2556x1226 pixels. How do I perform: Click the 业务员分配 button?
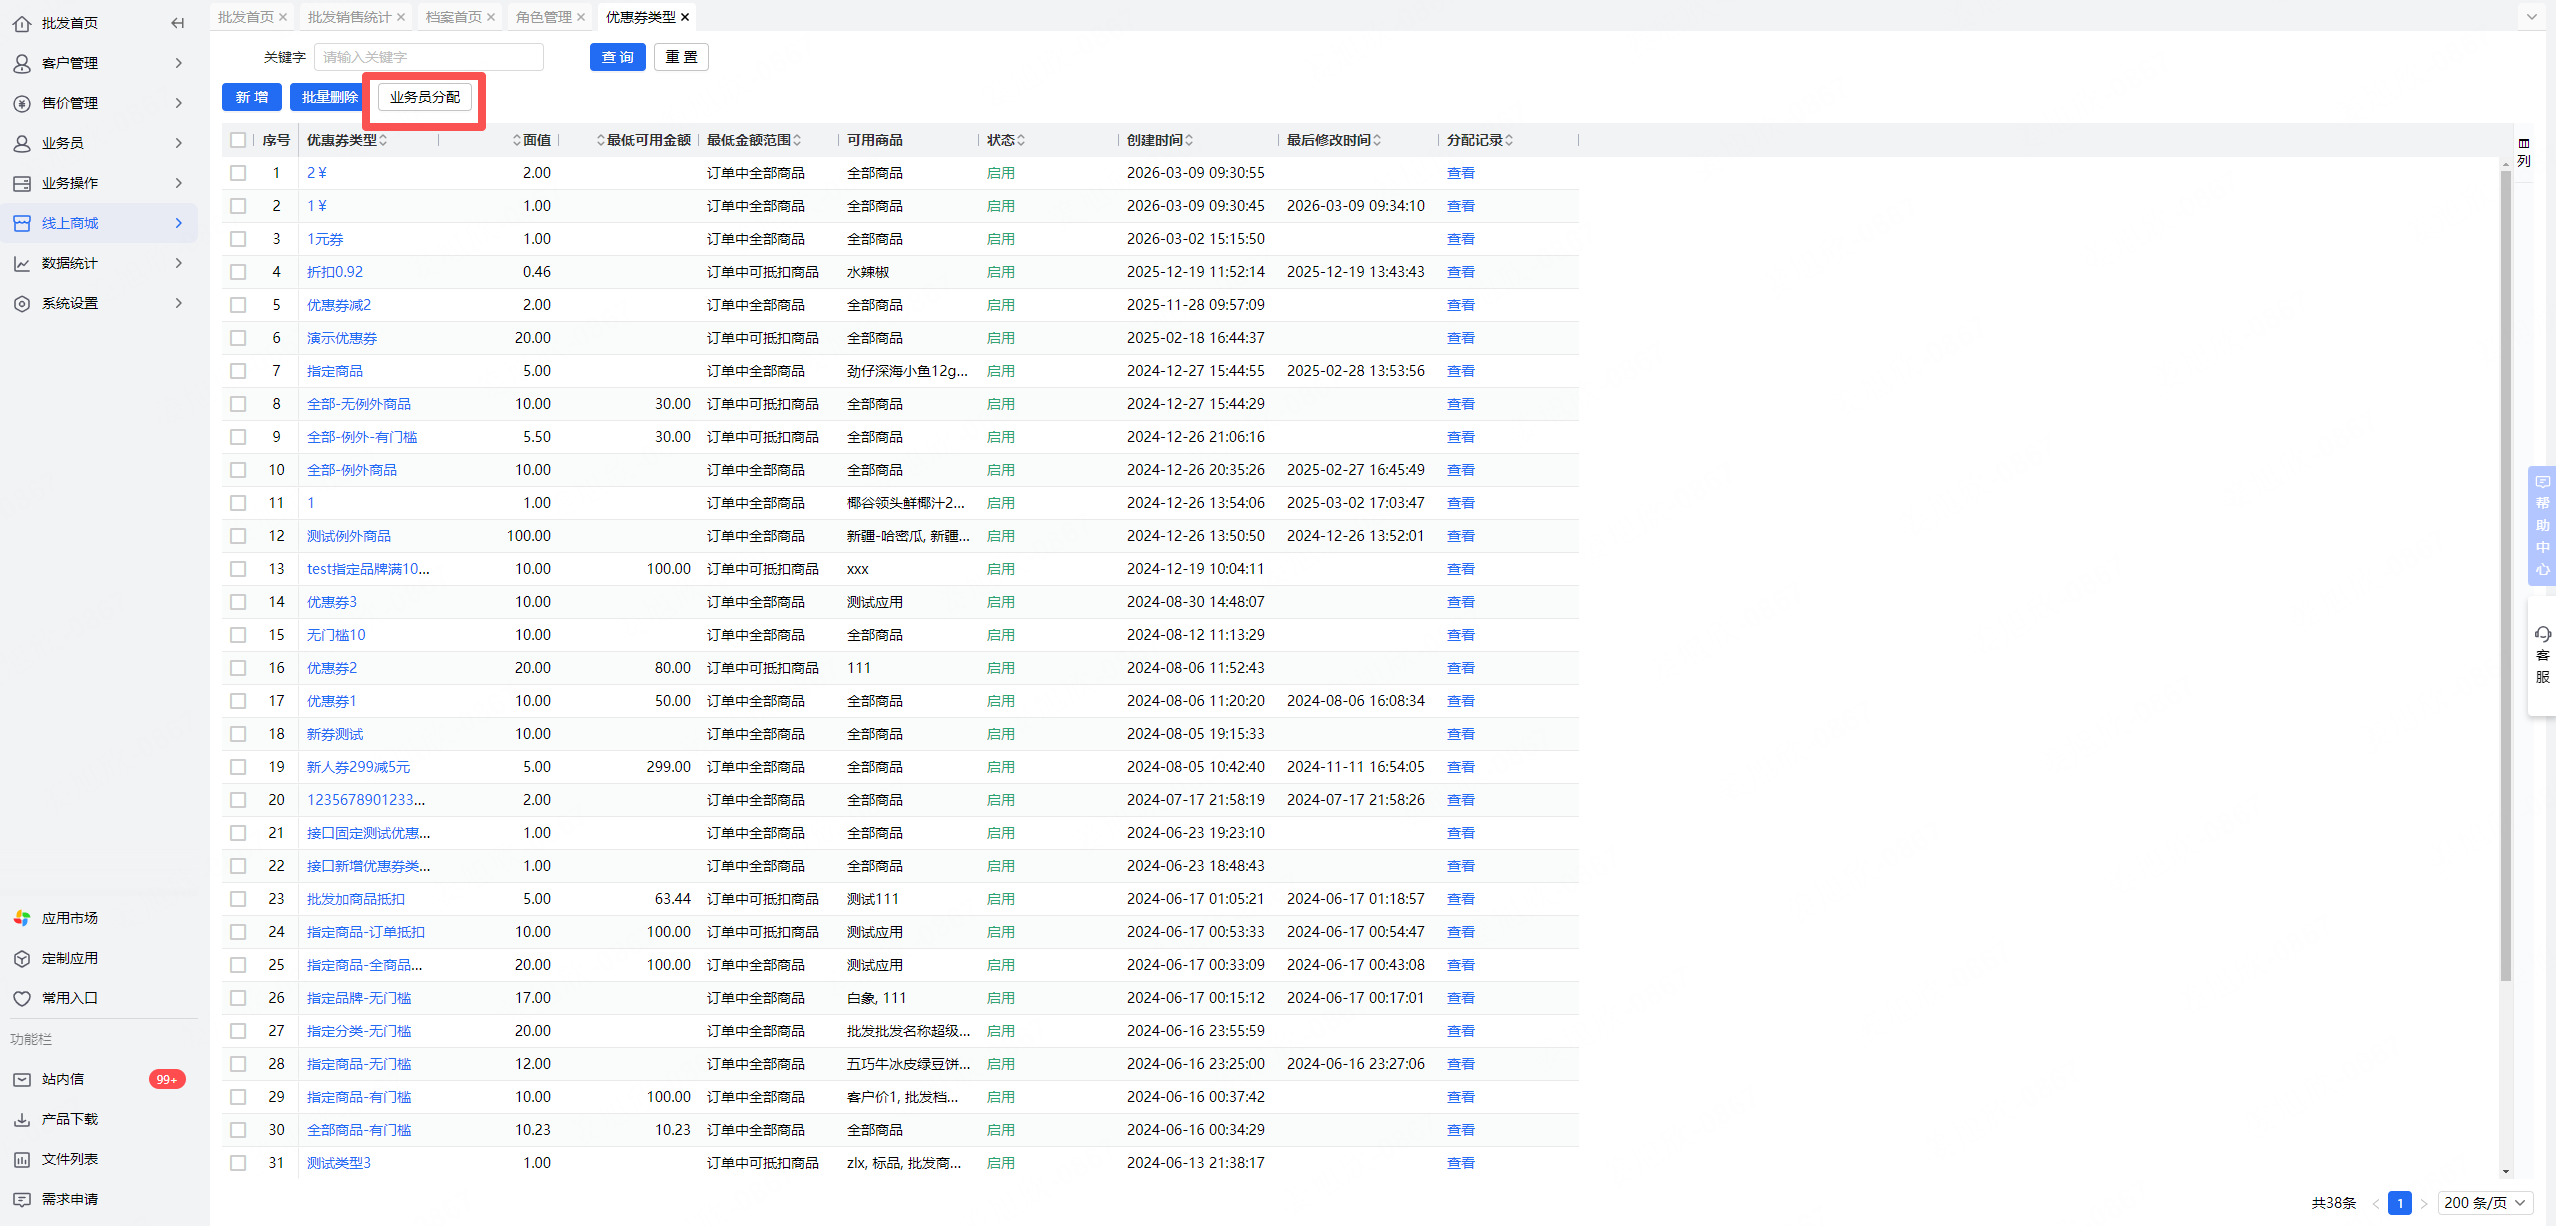(x=424, y=97)
